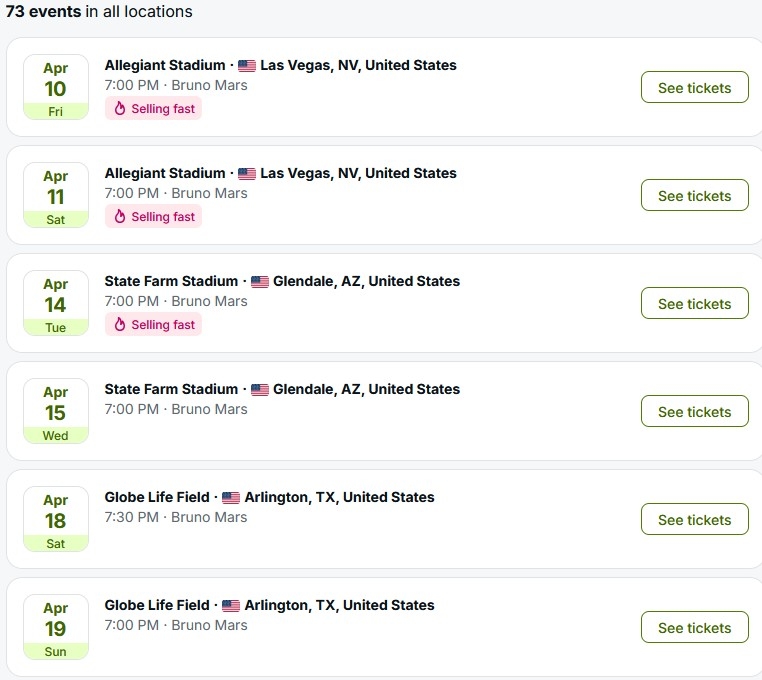This screenshot has height=680, width=762.
Task: Click the Apr 15 Wed date badge
Action: 56,412
